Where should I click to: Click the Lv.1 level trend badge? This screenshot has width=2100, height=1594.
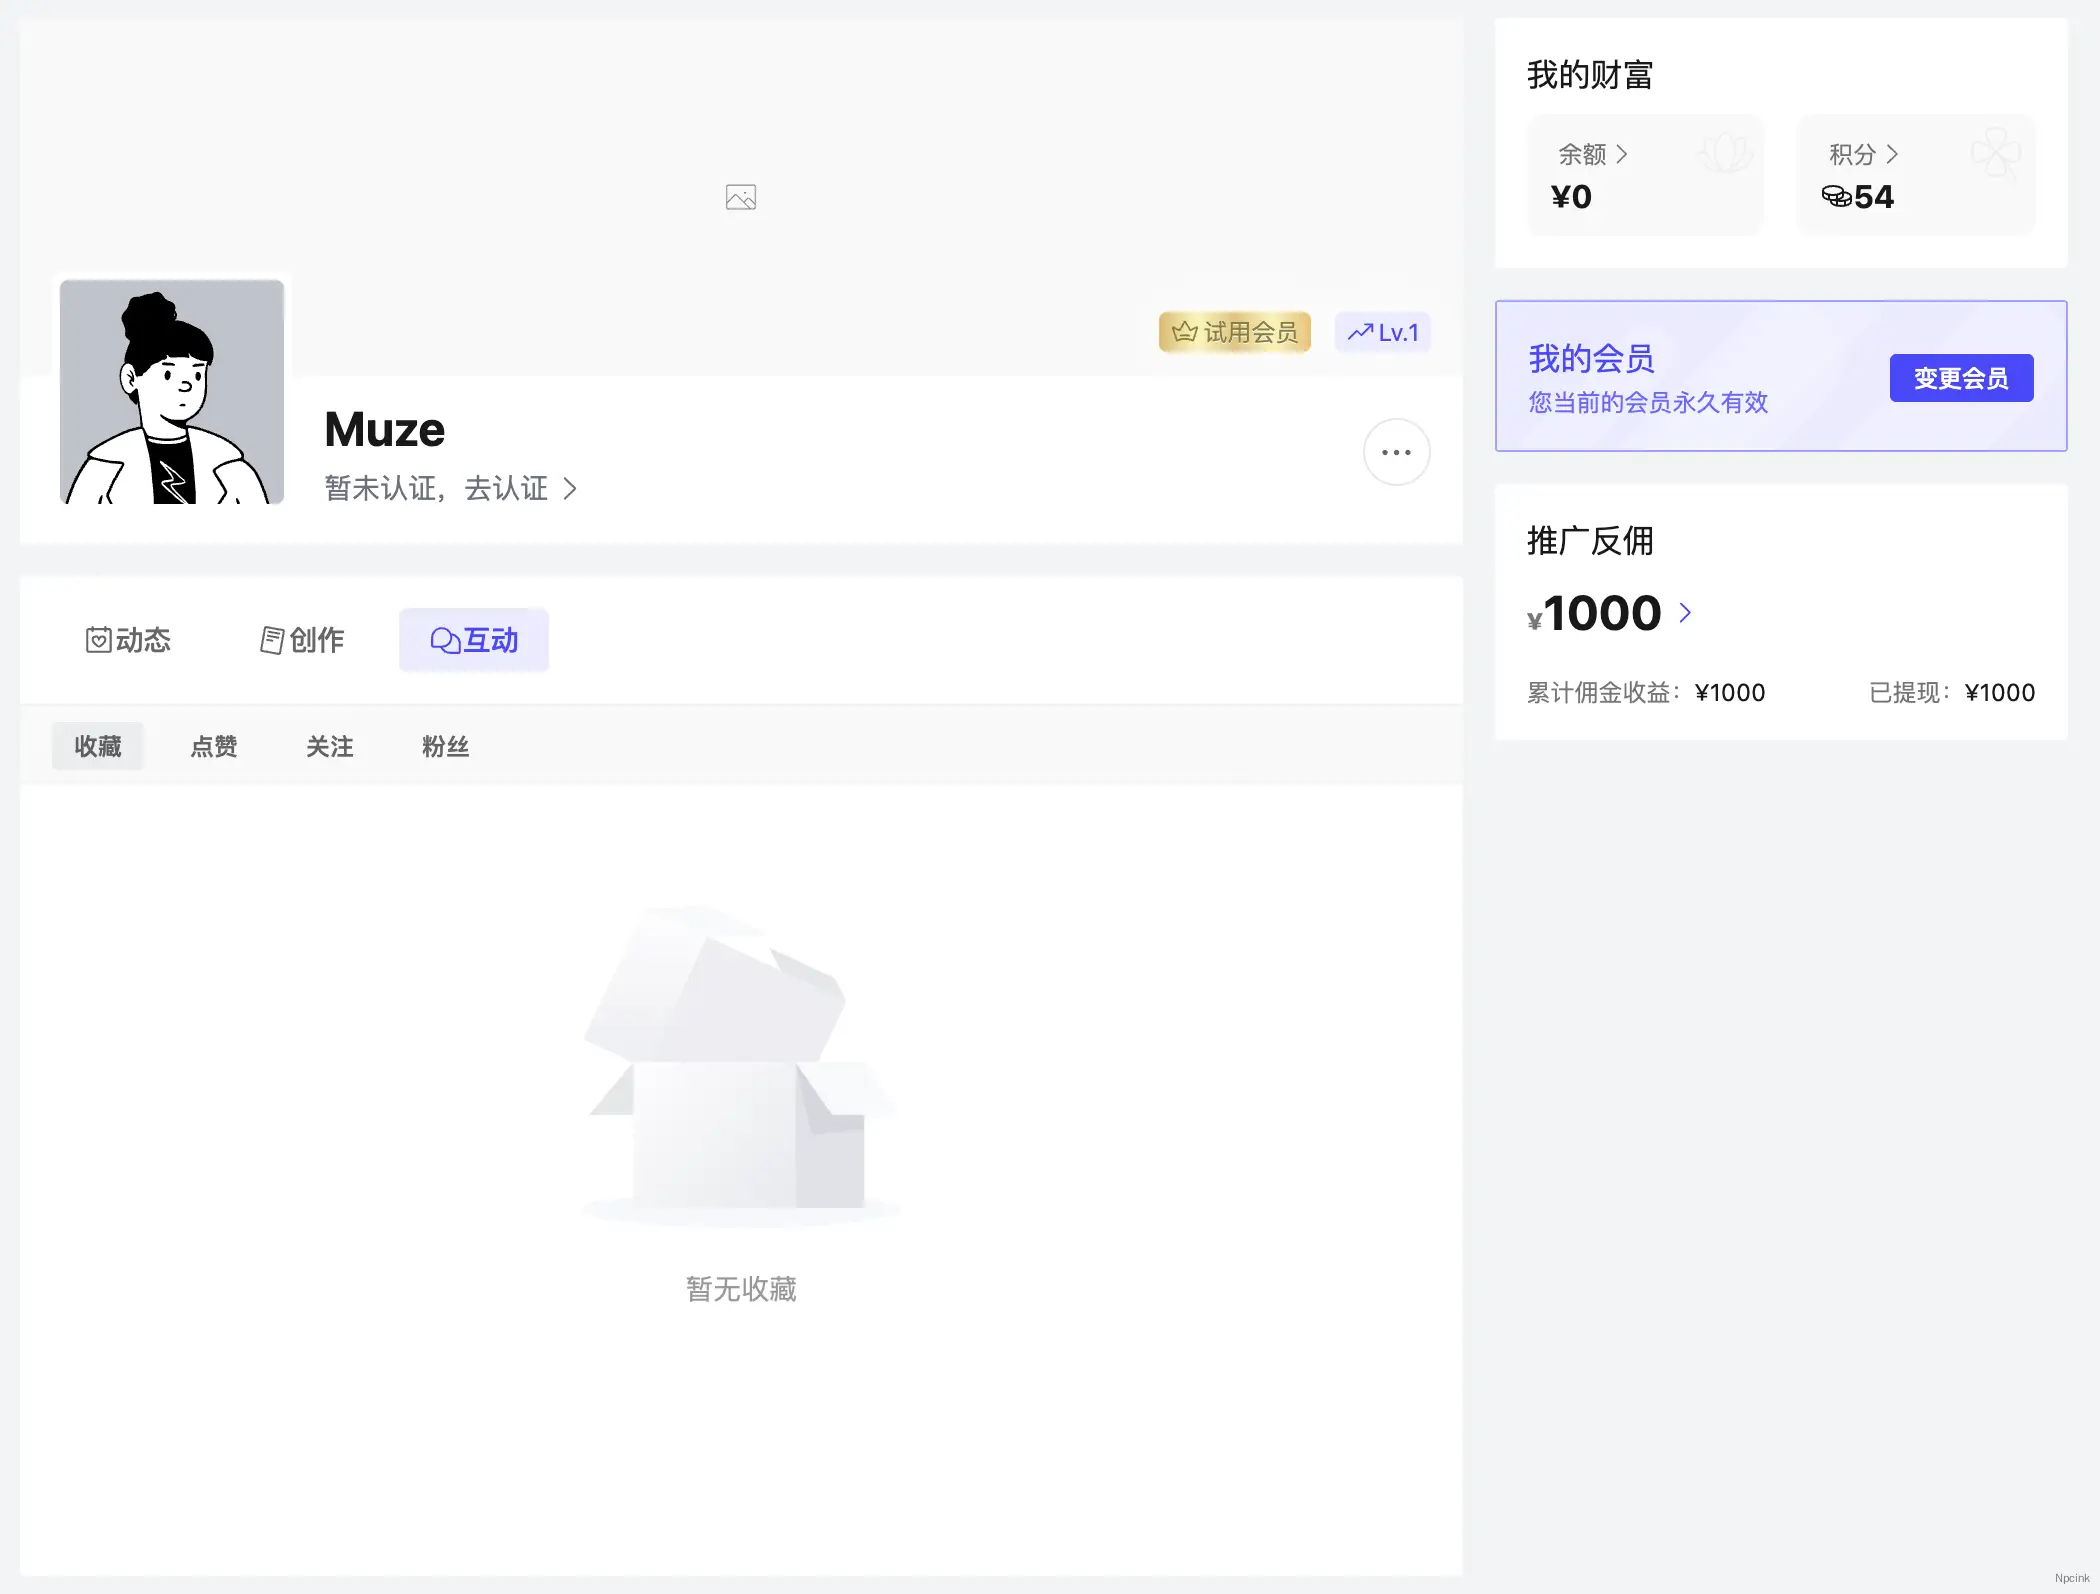pos(1382,332)
